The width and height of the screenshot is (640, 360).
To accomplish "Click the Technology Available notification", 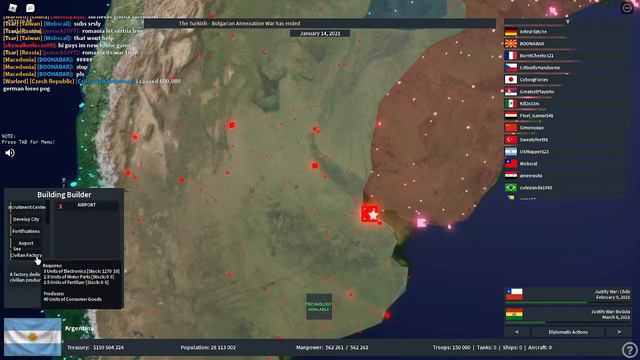I will 319,307.
